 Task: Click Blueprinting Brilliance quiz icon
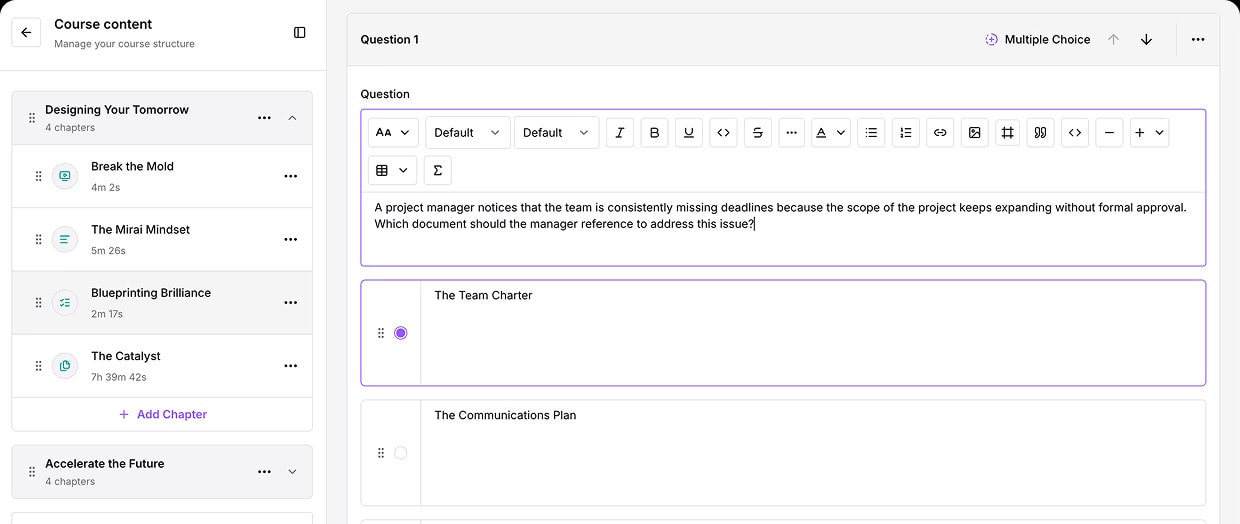pyautogui.click(x=65, y=302)
